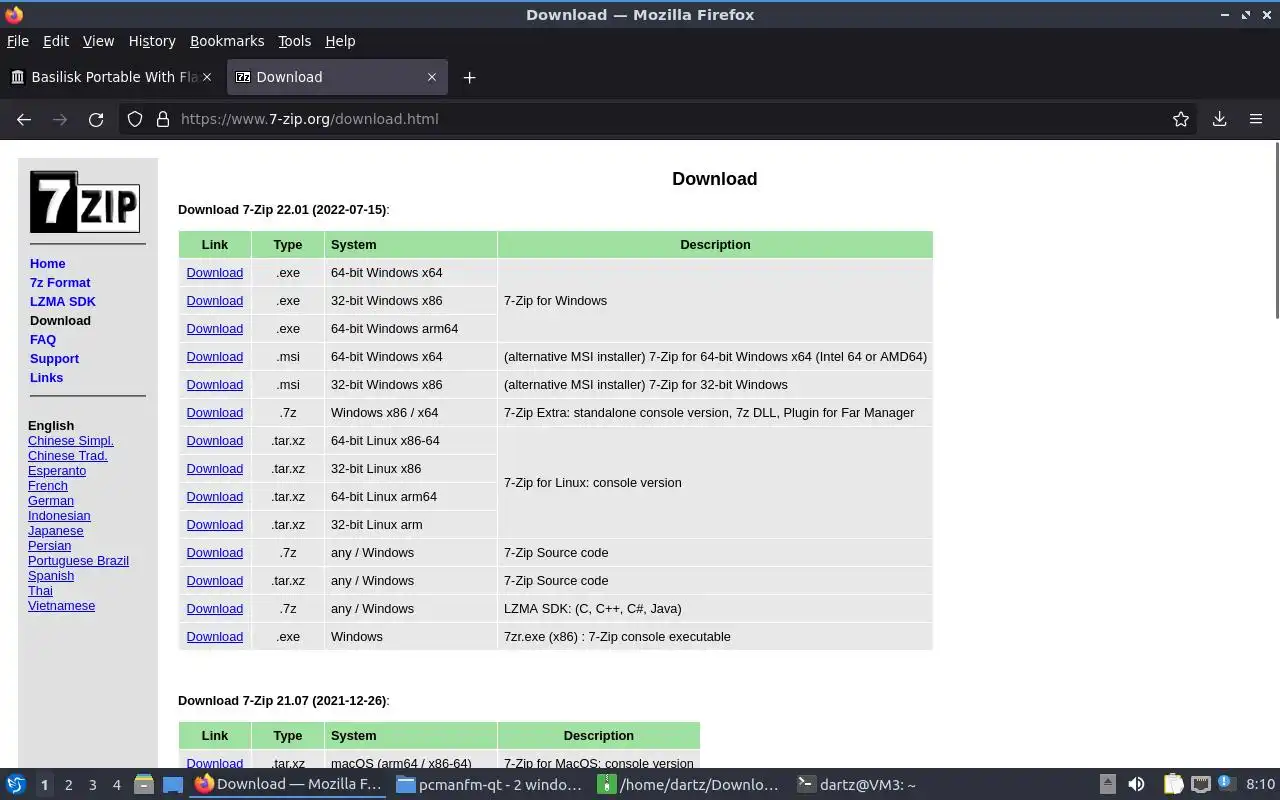
Task: Switch language to Vietnamese
Action: tap(61, 606)
